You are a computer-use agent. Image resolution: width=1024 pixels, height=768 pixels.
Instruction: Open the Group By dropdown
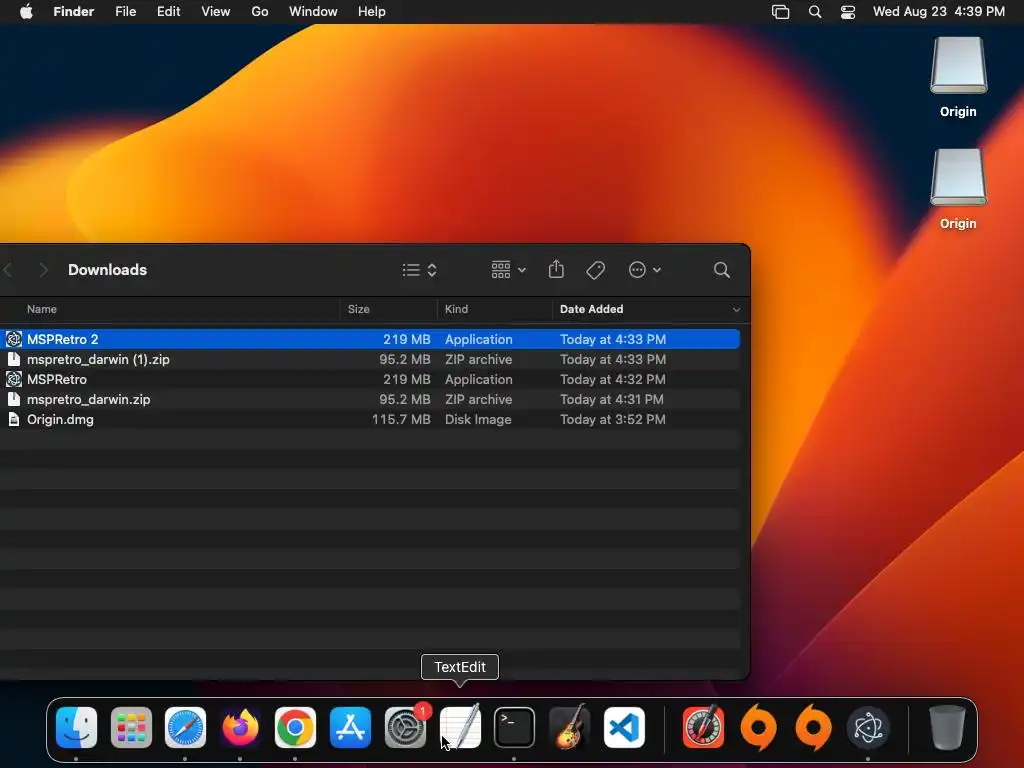click(509, 270)
